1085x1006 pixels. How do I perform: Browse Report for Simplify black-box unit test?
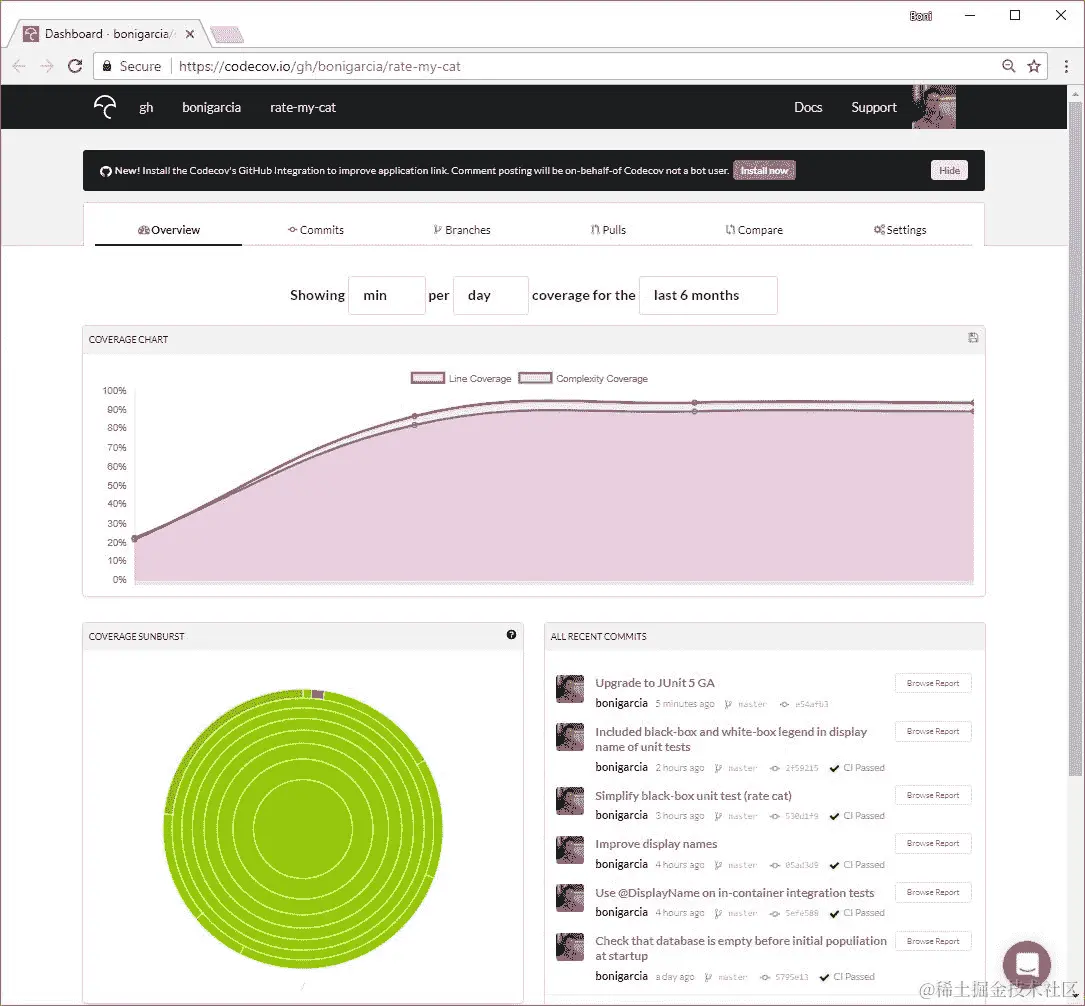(933, 795)
